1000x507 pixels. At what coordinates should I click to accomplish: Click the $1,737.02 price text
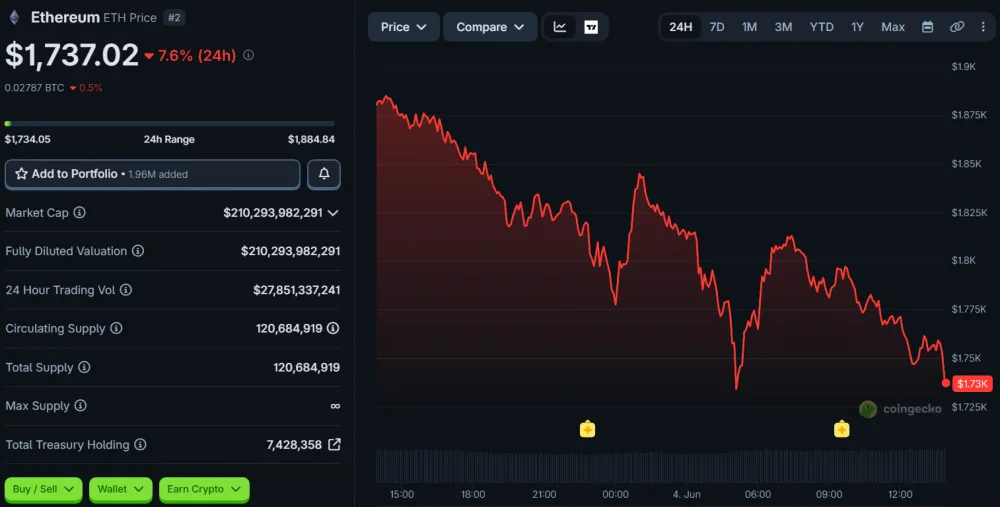point(71,55)
